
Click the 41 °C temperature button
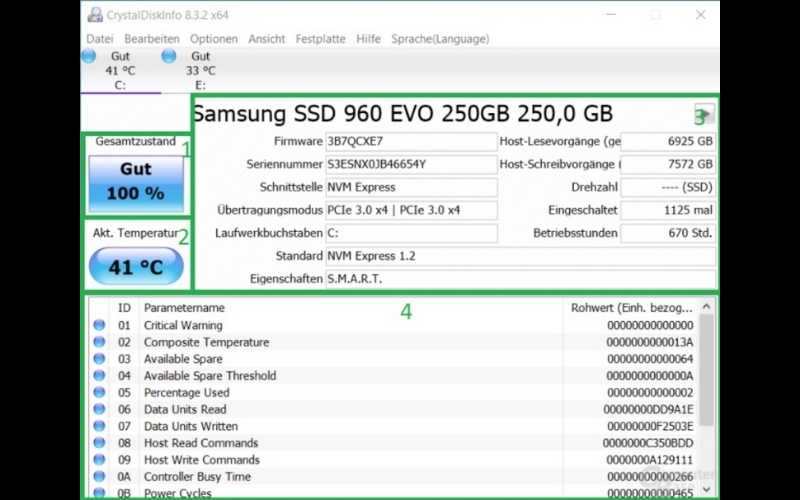point(136,266)
